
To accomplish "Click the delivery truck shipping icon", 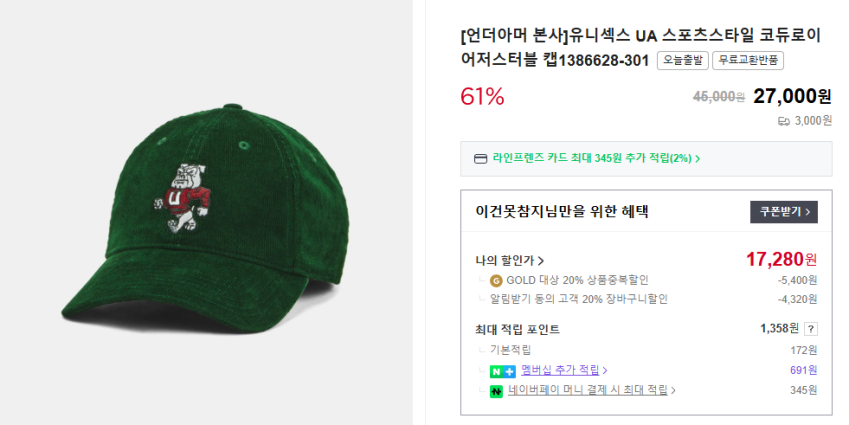I will pyautogui.click(x=784, y=121).
